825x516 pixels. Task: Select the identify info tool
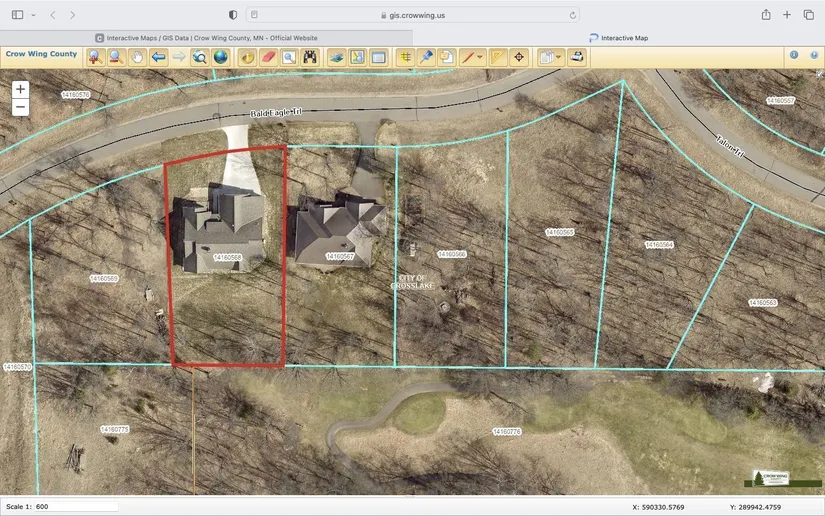[247, 57]
